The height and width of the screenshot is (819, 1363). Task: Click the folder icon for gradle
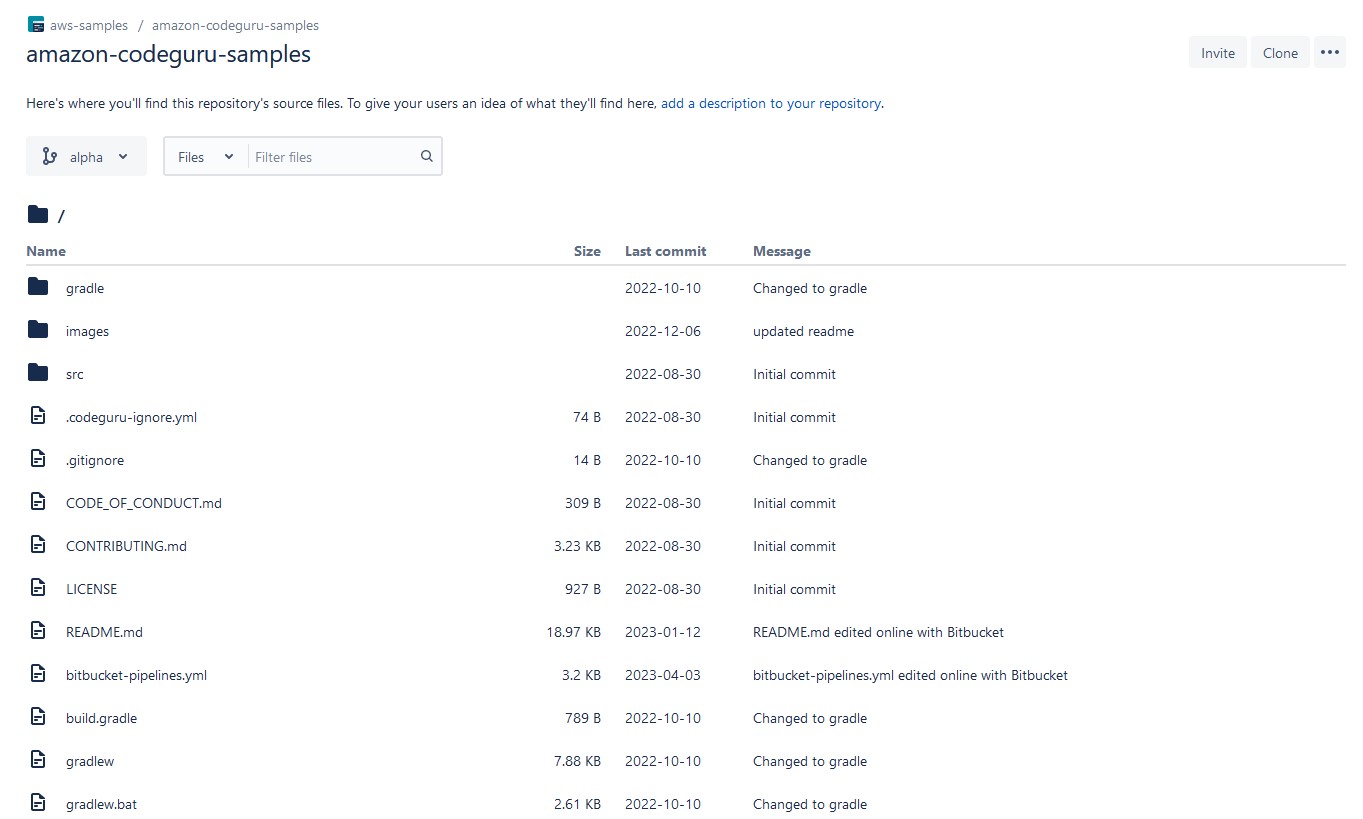[38, 287]
